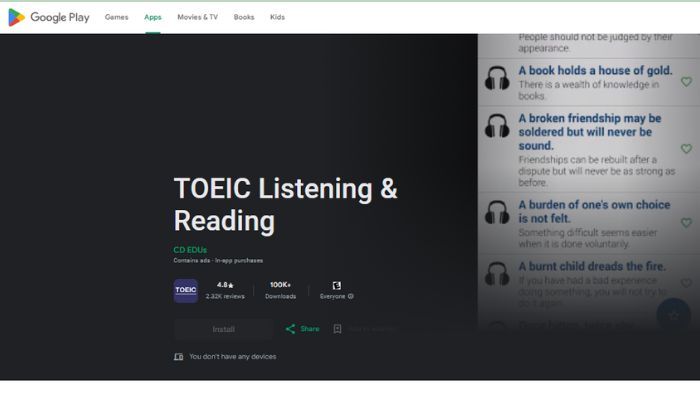Screen dimensions: 700x400
Task: Click the 4.8 star rating
Action: click(225, 285)
